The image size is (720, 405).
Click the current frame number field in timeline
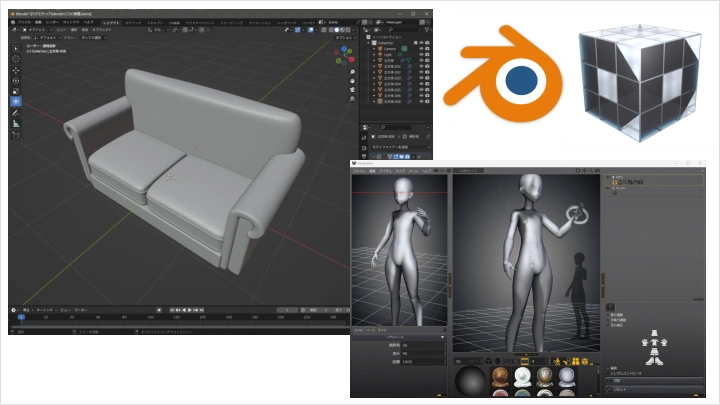click(x=287, y=310)
